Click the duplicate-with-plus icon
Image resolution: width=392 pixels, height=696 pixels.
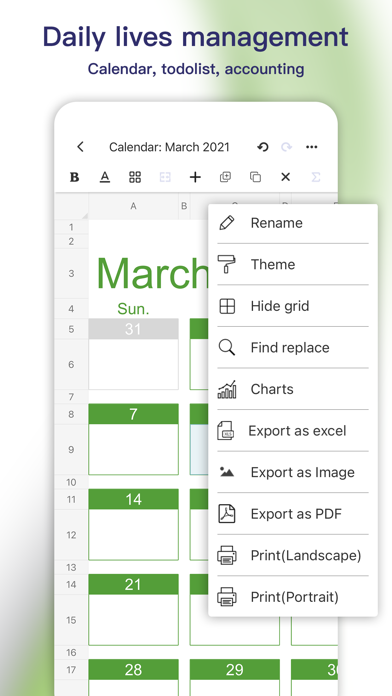pos(225,177)
